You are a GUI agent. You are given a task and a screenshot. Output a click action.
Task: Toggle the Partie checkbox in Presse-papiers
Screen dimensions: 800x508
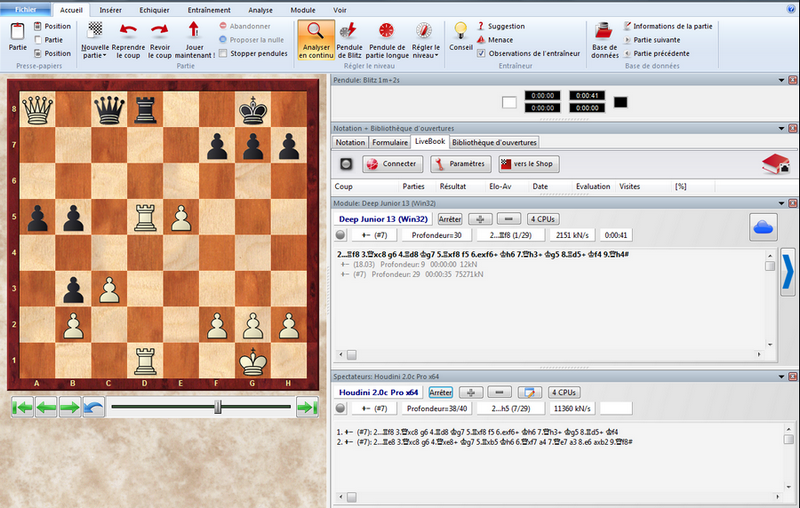38,40
